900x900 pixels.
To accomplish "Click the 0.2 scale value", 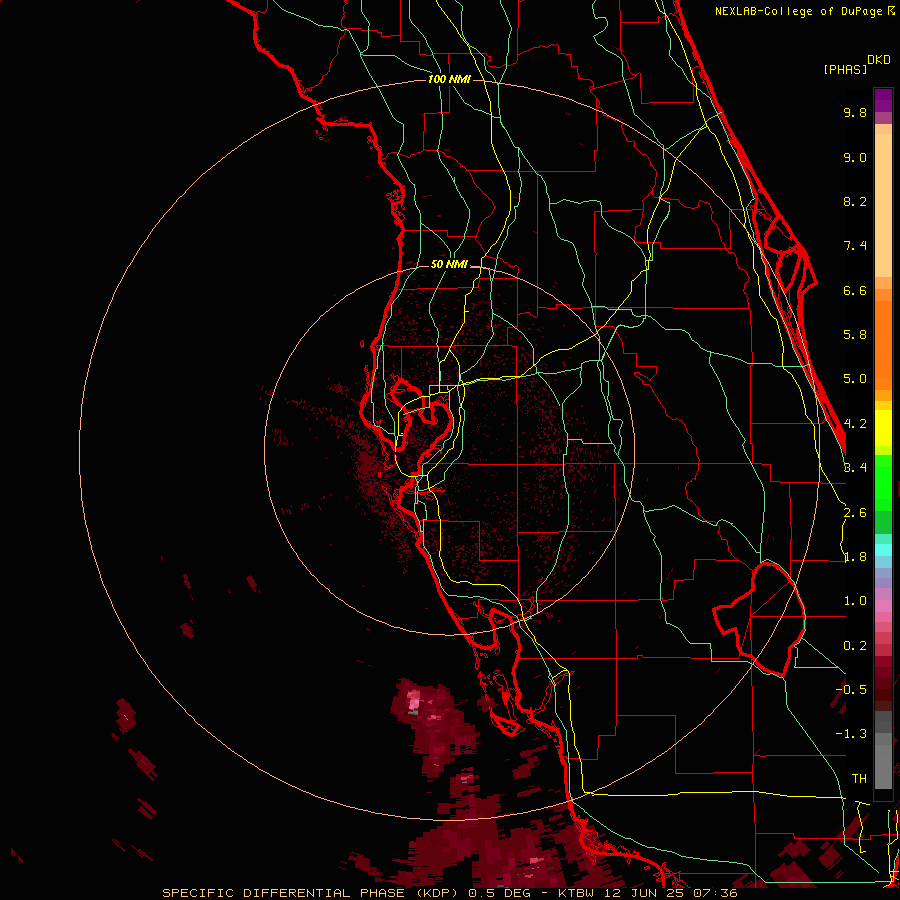I will pos(855,646).
